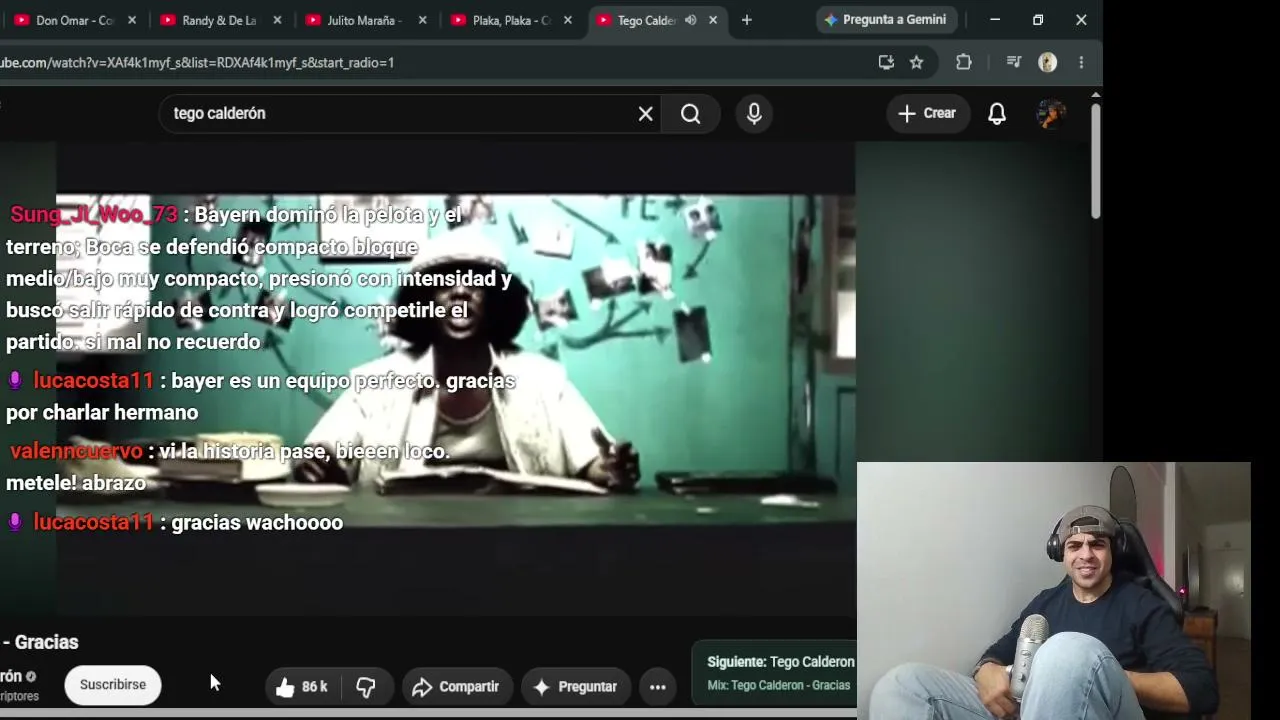1280x720 pixels.
Task: Click the page vertical scrollbar thumb
Action: tap(1095, 160)
